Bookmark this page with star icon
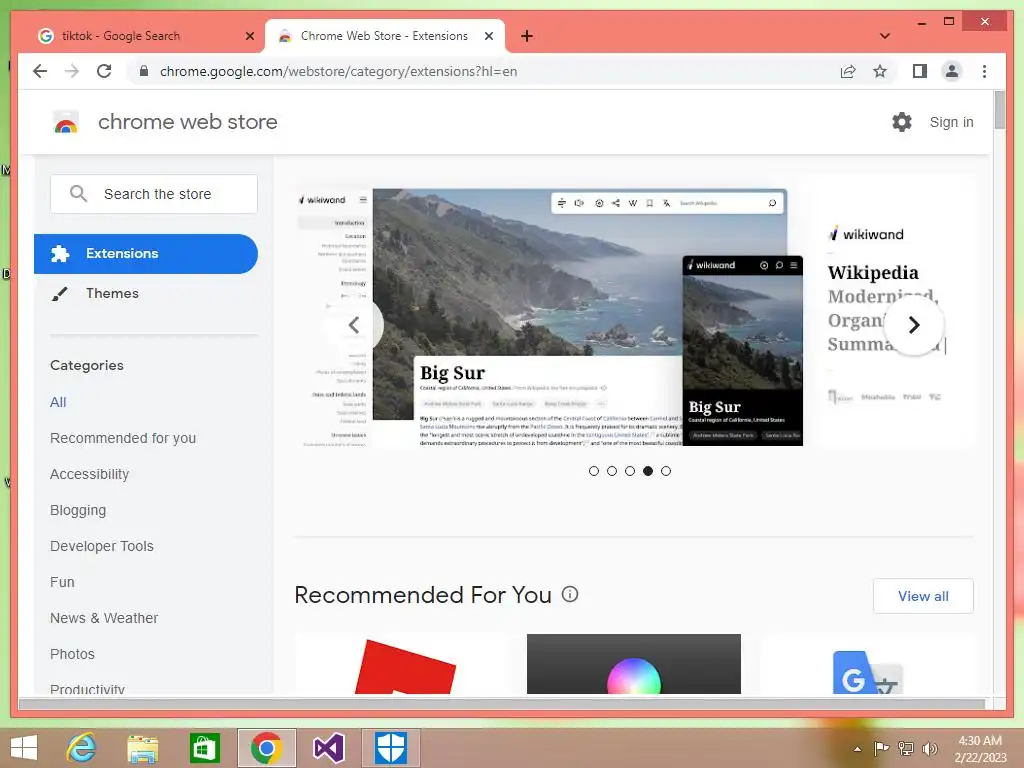1024x768 pixels. pyautogui.click(x=880, y=71)
